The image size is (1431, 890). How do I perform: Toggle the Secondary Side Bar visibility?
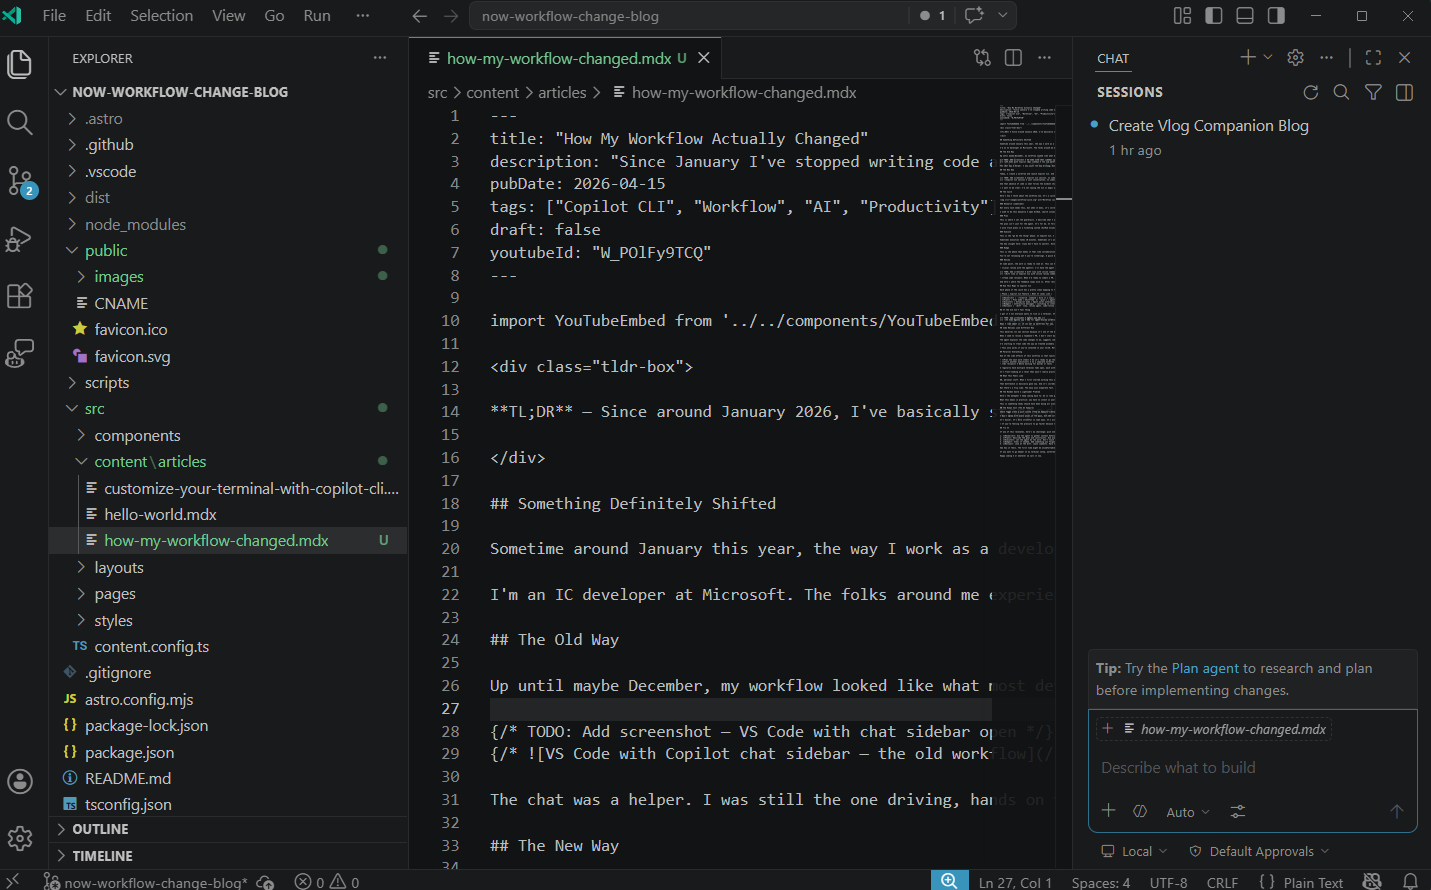1276,16
